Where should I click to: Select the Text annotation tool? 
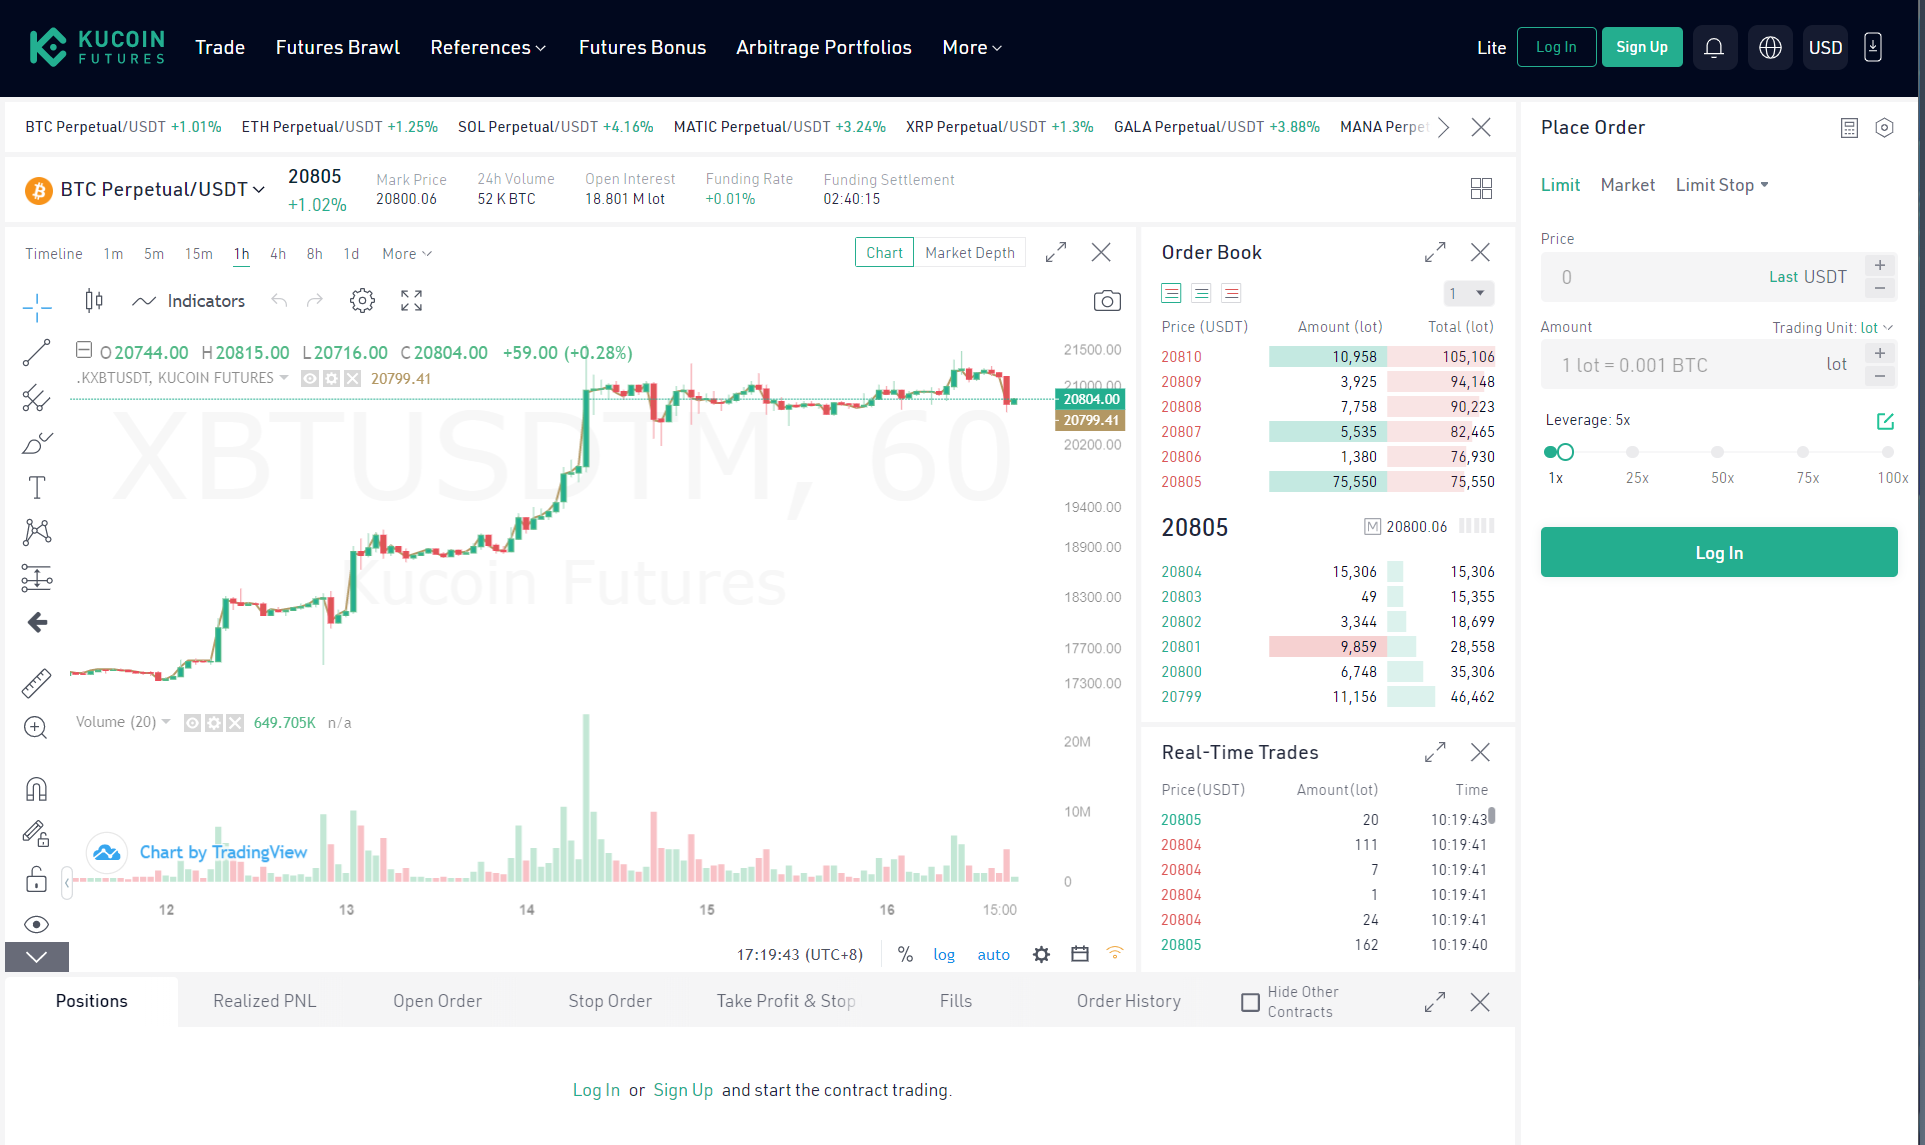pyautogui.click(x=37, y=487)
